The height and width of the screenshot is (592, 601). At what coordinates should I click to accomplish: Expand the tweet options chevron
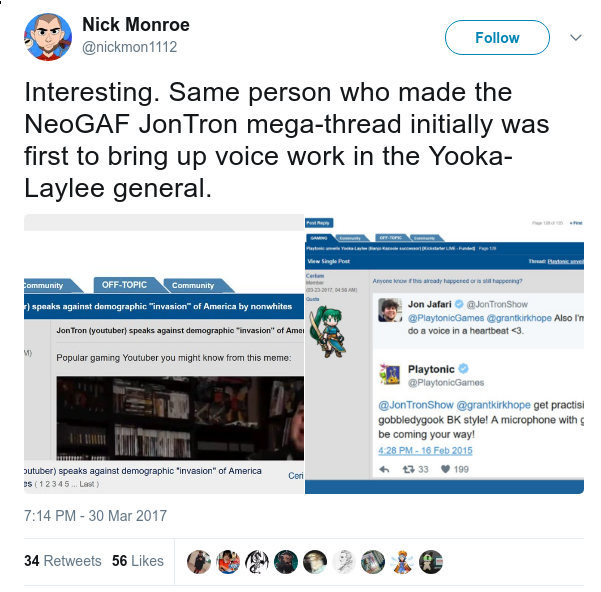pos(576,38)
